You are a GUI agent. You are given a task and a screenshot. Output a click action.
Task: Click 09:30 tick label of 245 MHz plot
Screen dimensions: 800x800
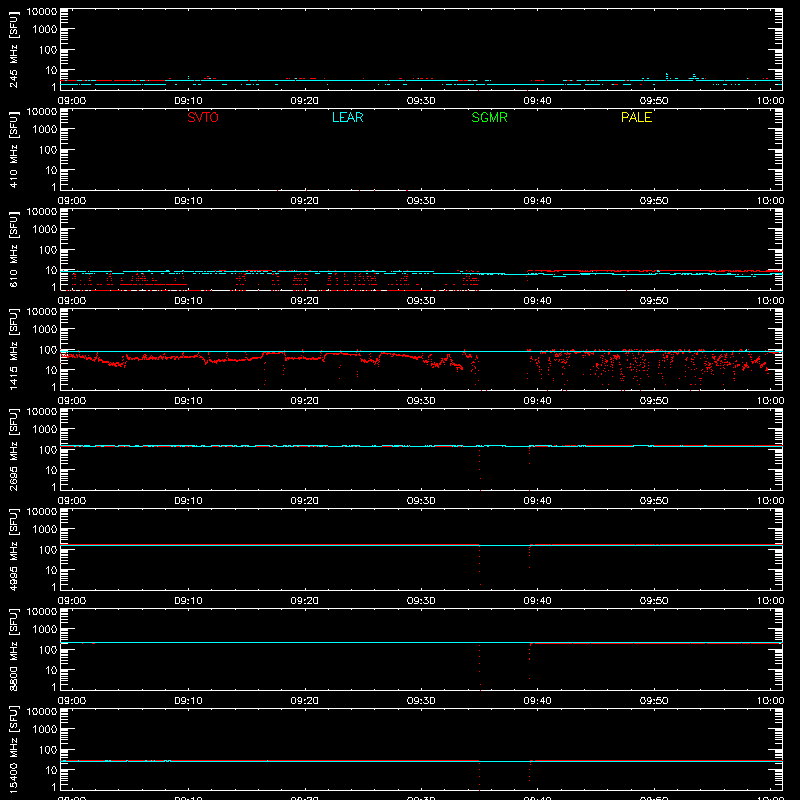421,101
